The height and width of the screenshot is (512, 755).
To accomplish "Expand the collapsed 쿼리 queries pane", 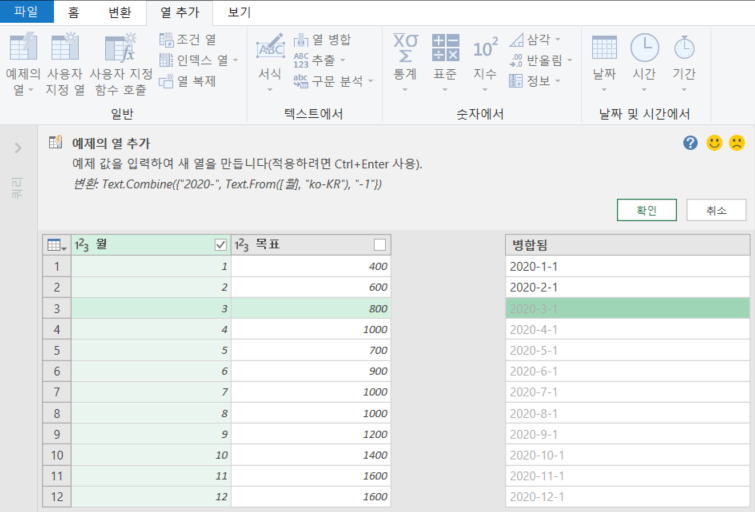I will (x=18, y=148).
